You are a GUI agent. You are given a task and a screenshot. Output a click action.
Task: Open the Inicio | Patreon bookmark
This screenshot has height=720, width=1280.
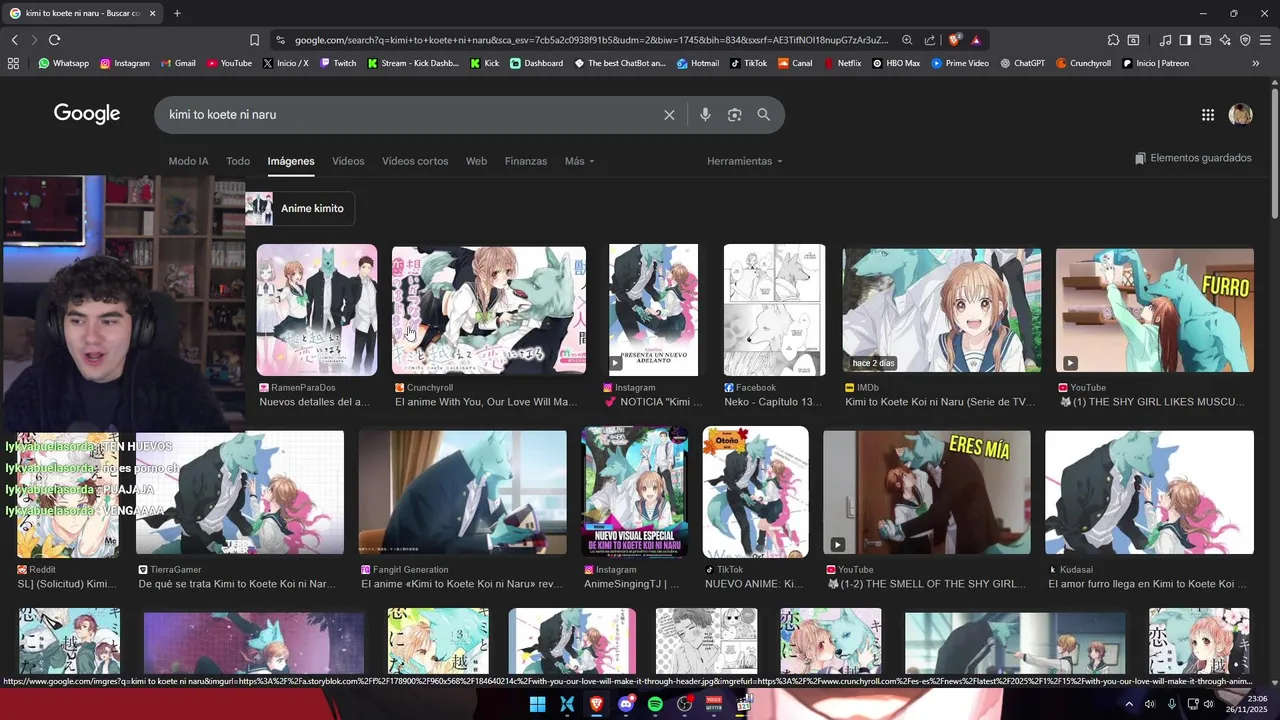pyautogui.click(x=1155, y=63)
